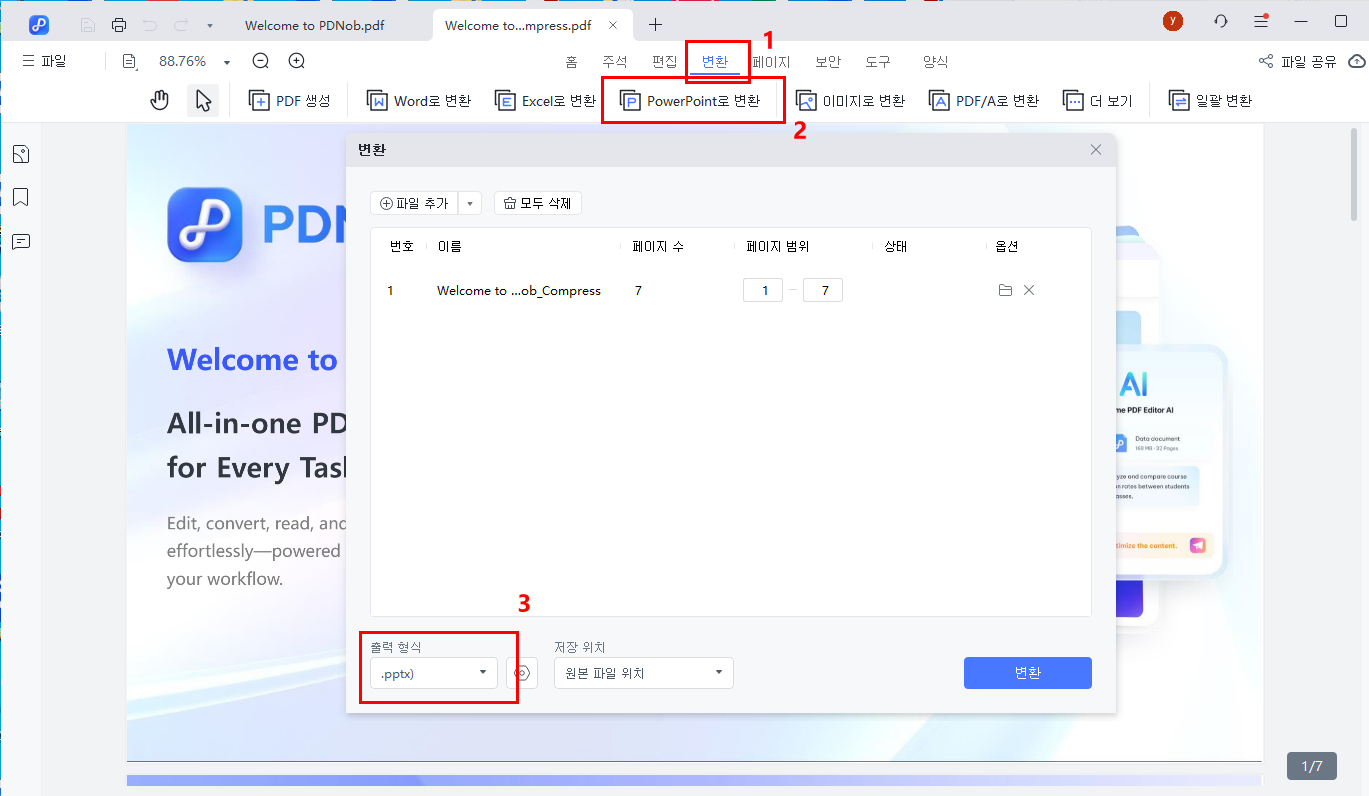
Task: Expand the 파일 추가 dropdown arrow
Action: pos(469,202)
